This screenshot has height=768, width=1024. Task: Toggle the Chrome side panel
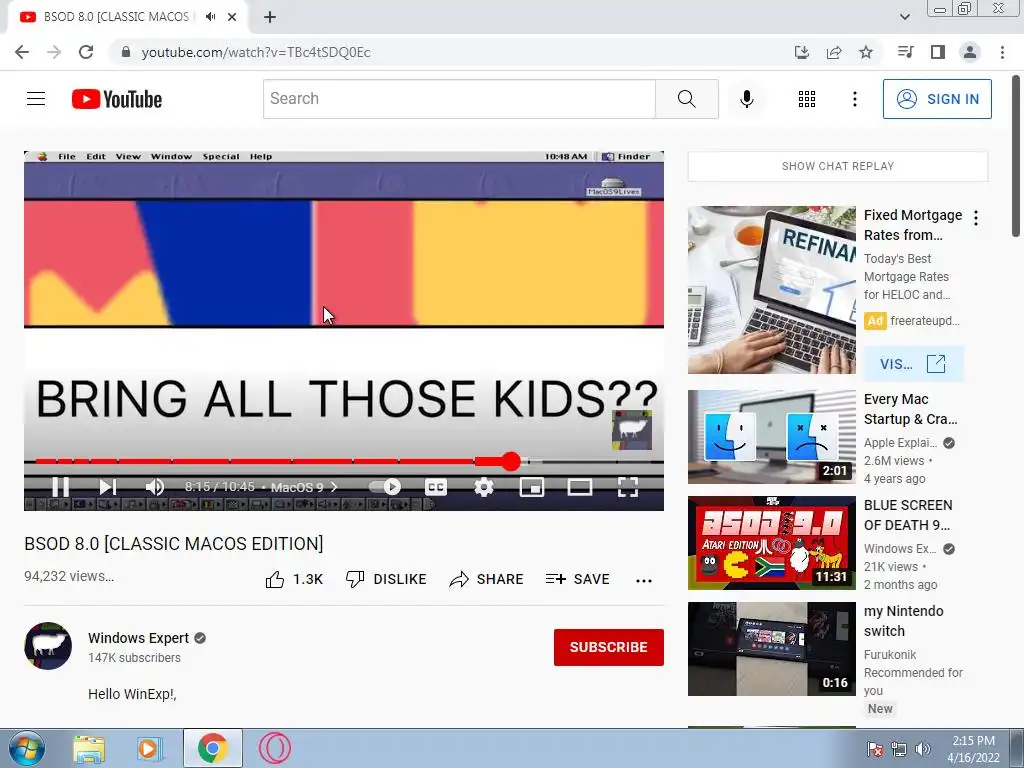tap(938, 52)
